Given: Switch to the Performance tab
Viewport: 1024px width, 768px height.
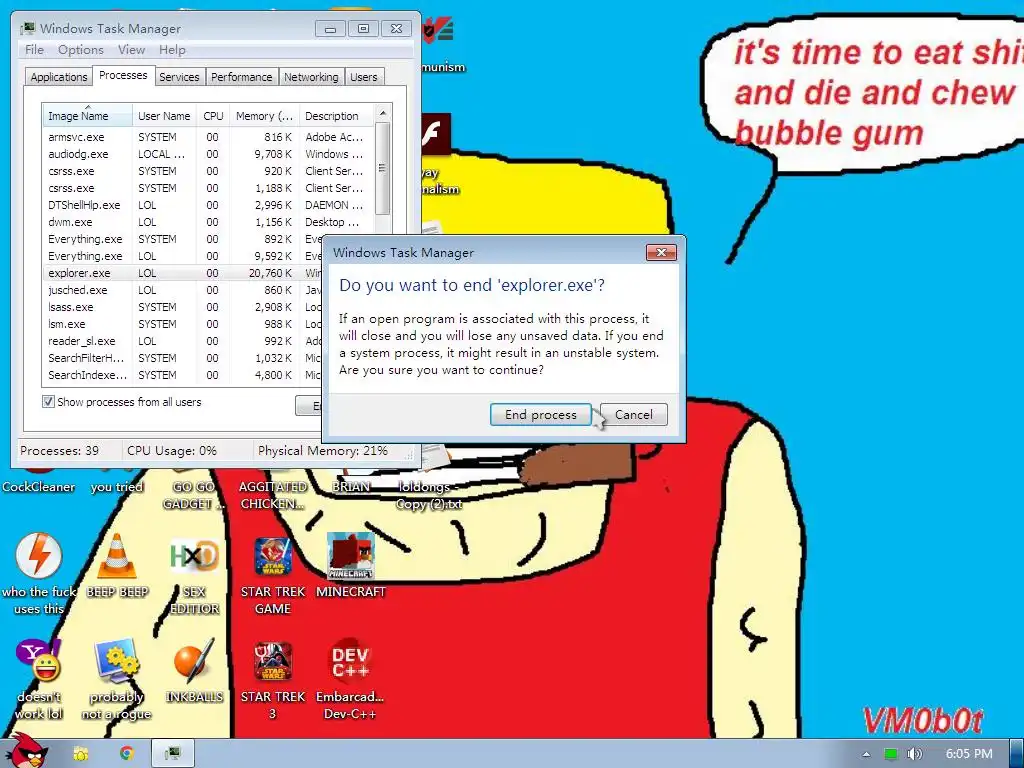Looking at the screenshot, I should click(242, 77).
